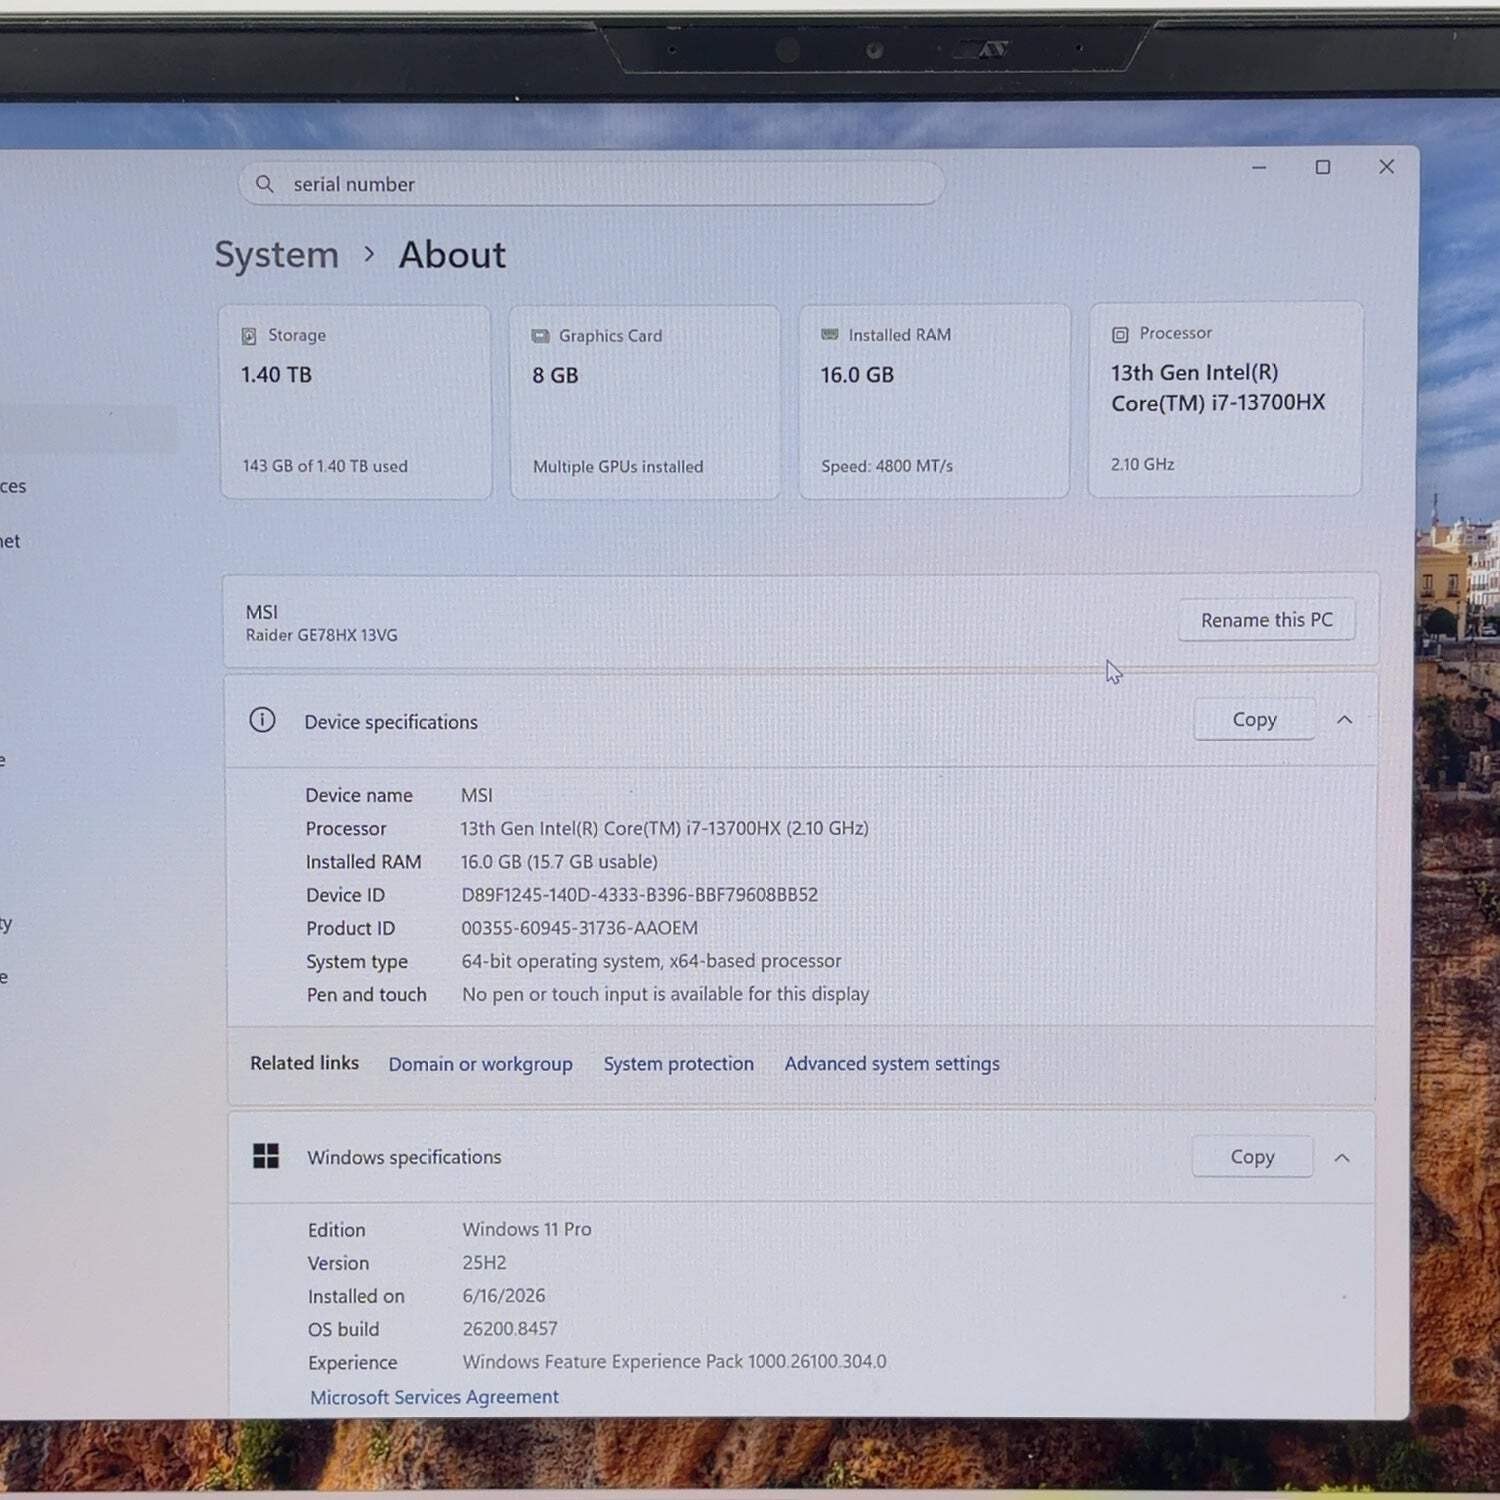The width and height of the screenshot is (1500, 1500).
Task: Click 'Speed: 4800 MT/s' text
Action: point(887,466)
